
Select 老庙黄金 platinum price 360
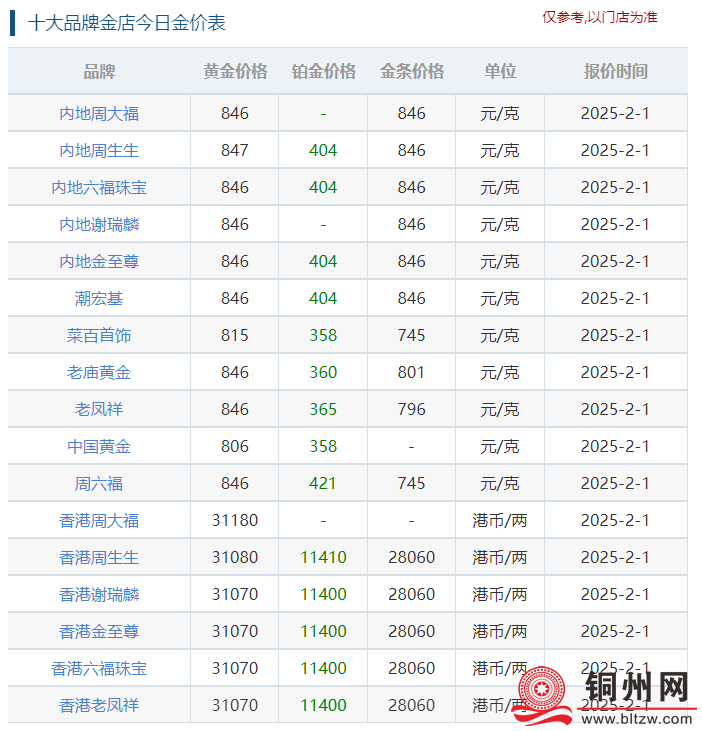[323, 372]
